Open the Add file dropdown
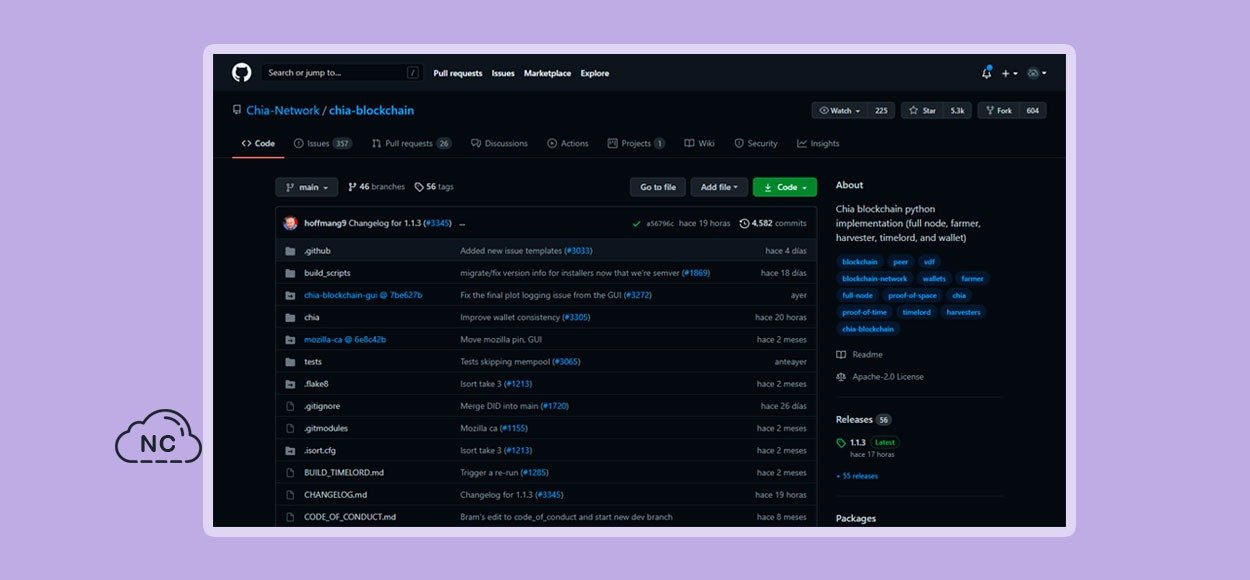The image size is (1250, 580). point(719,187)
